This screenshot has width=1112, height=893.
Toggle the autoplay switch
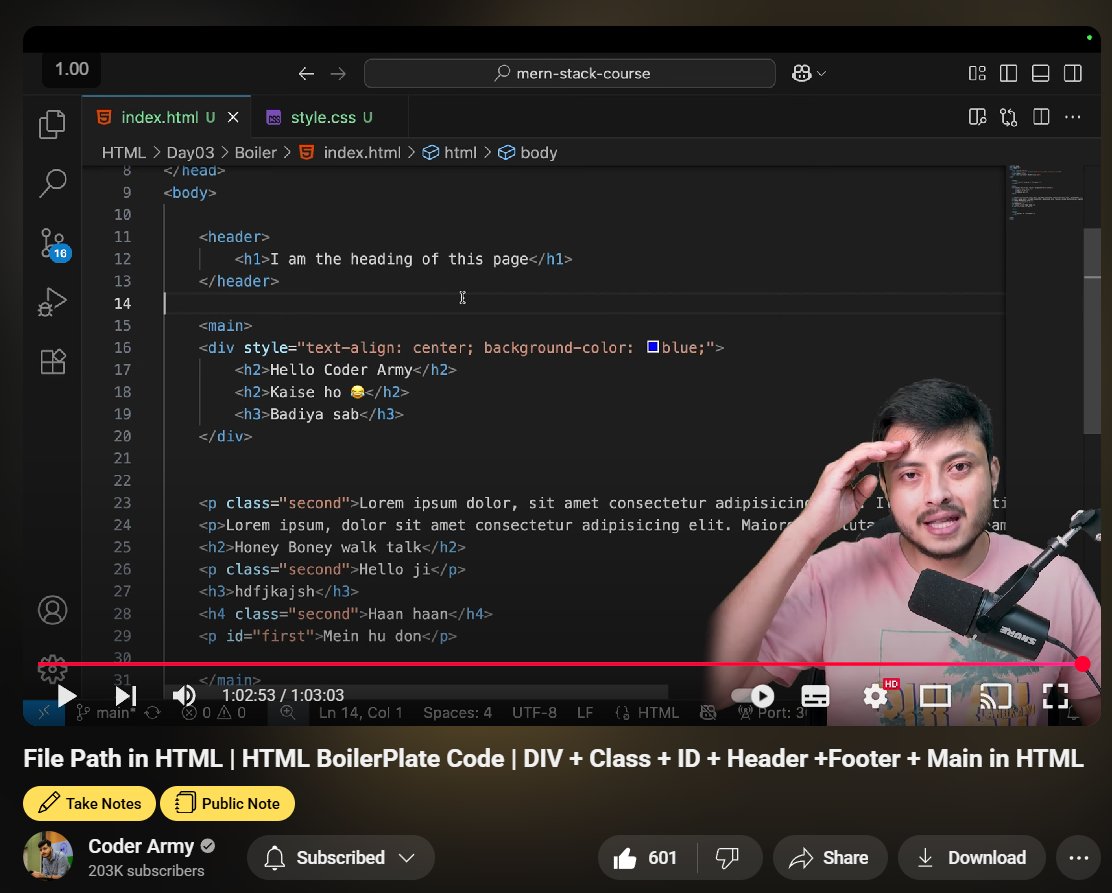[753, 696]
